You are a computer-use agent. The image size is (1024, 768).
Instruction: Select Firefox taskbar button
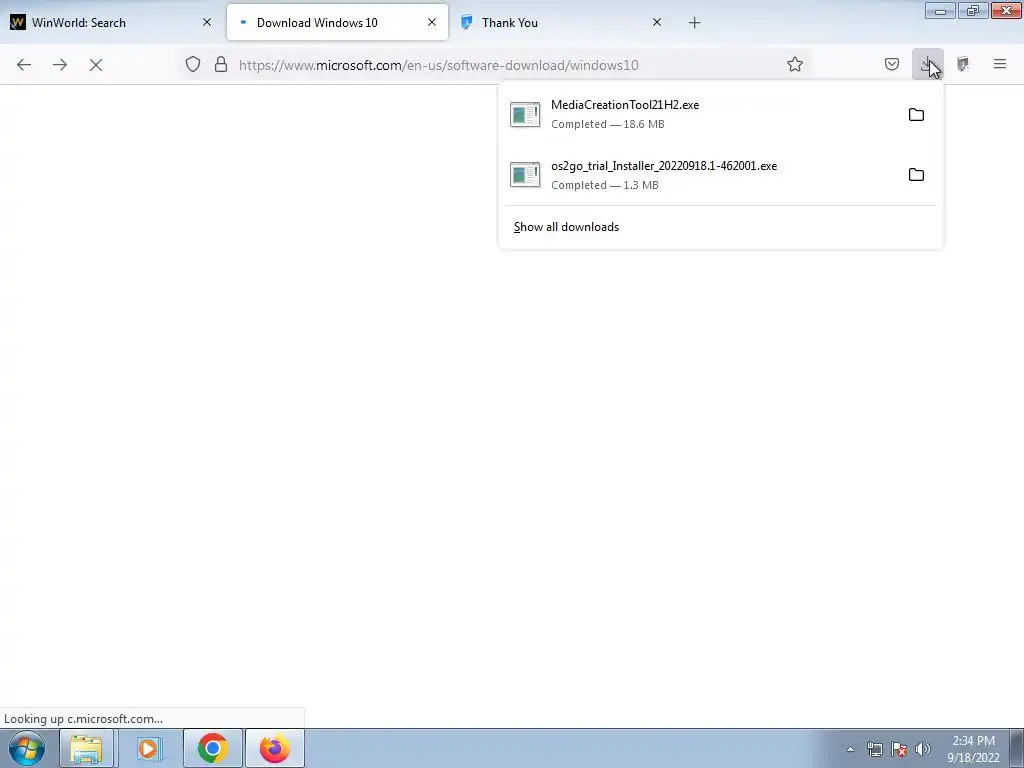pyautogui.click(x=275, y=748)
